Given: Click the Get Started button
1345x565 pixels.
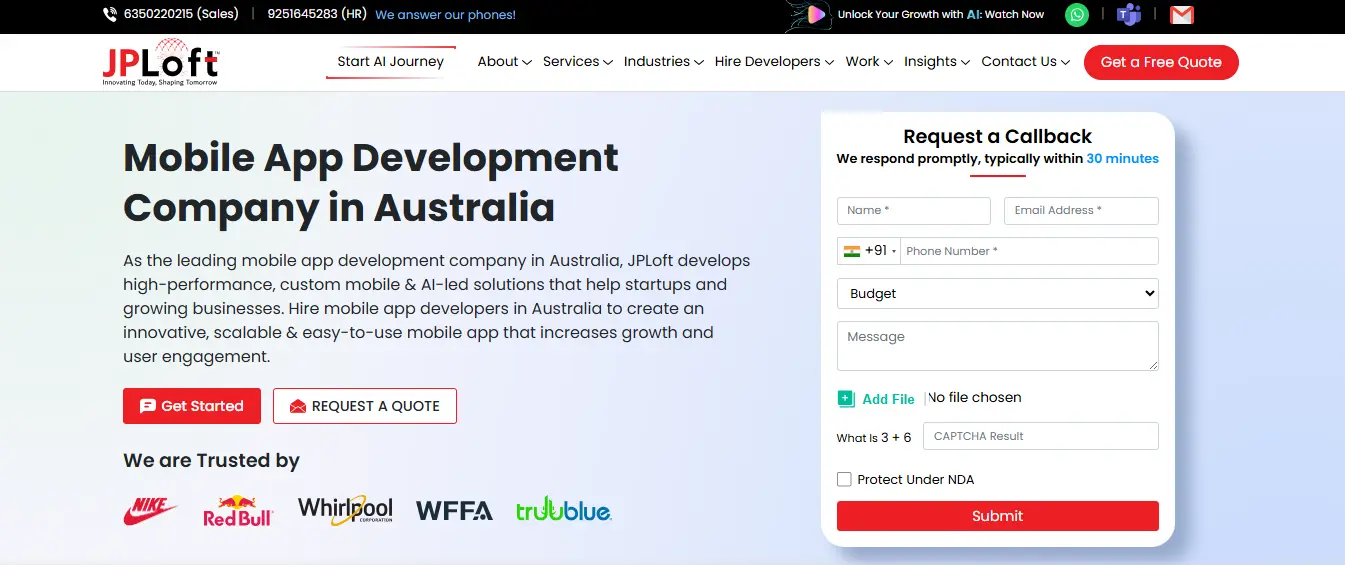Looking at the screenshot, I should 192,406.
